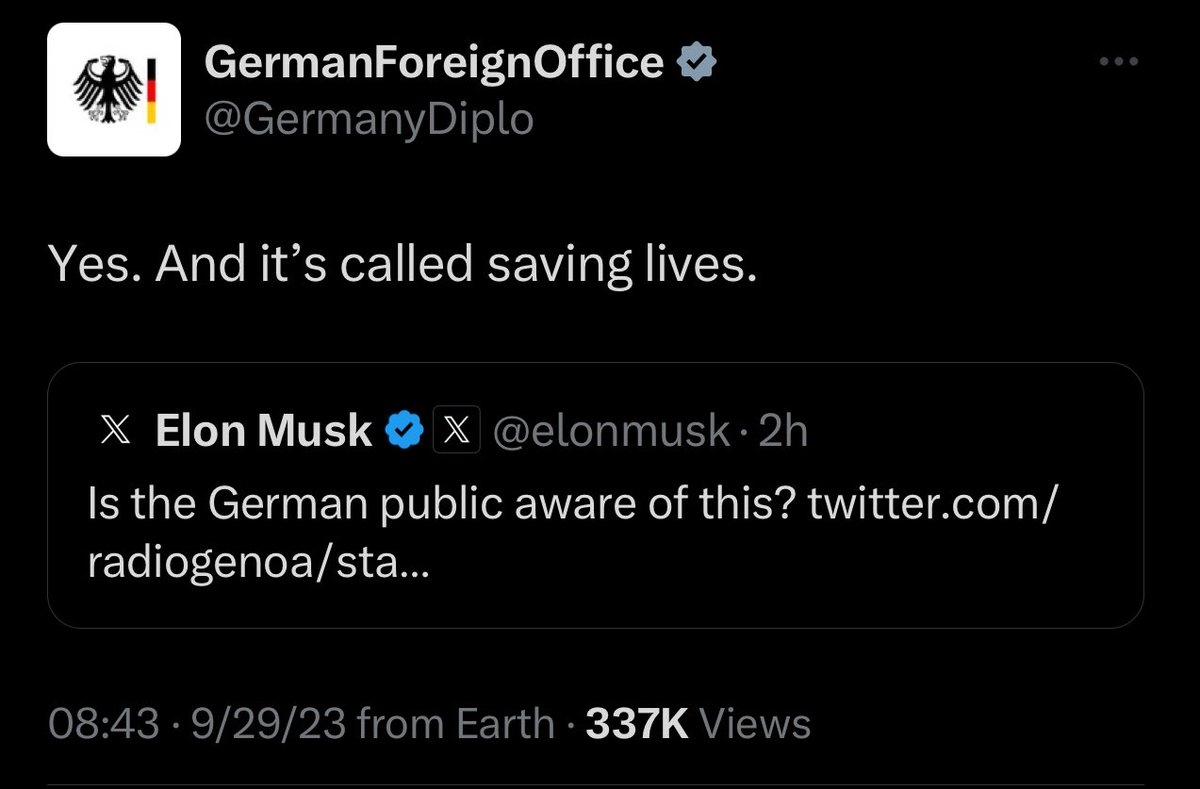Image resolution: width=1200 pixels, height=789 pixels.
Task: Visit the @GermanyDiplo handle
Action: (369, 119)
